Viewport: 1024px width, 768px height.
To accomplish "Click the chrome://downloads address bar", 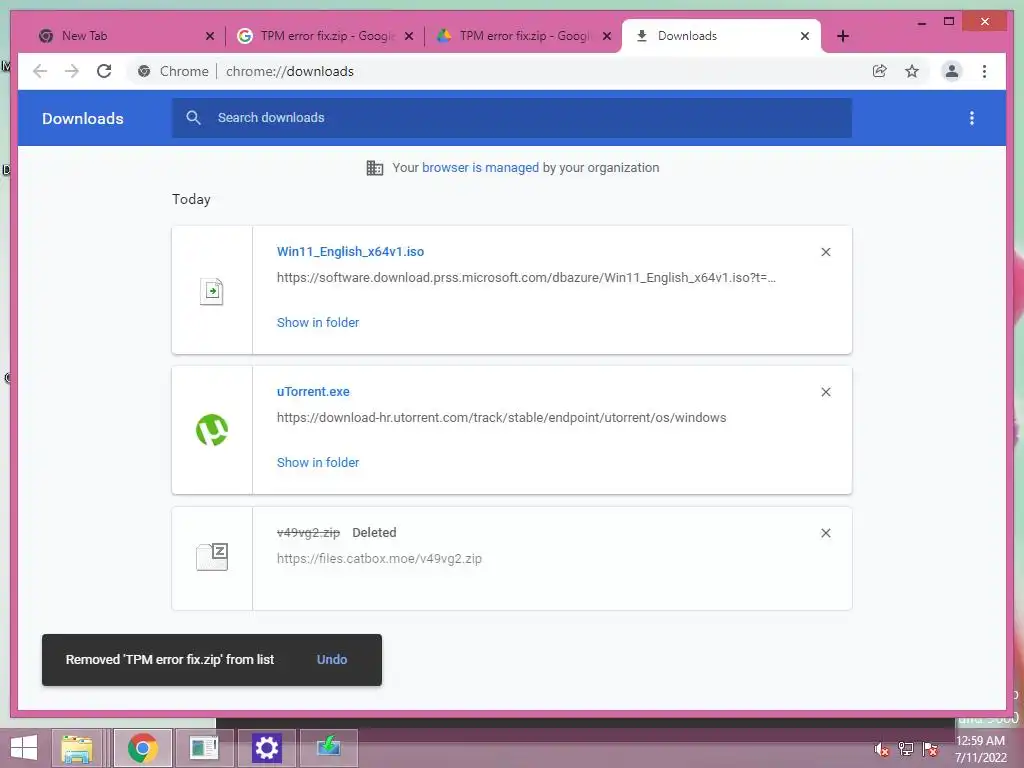I will (x=289, y=71).
